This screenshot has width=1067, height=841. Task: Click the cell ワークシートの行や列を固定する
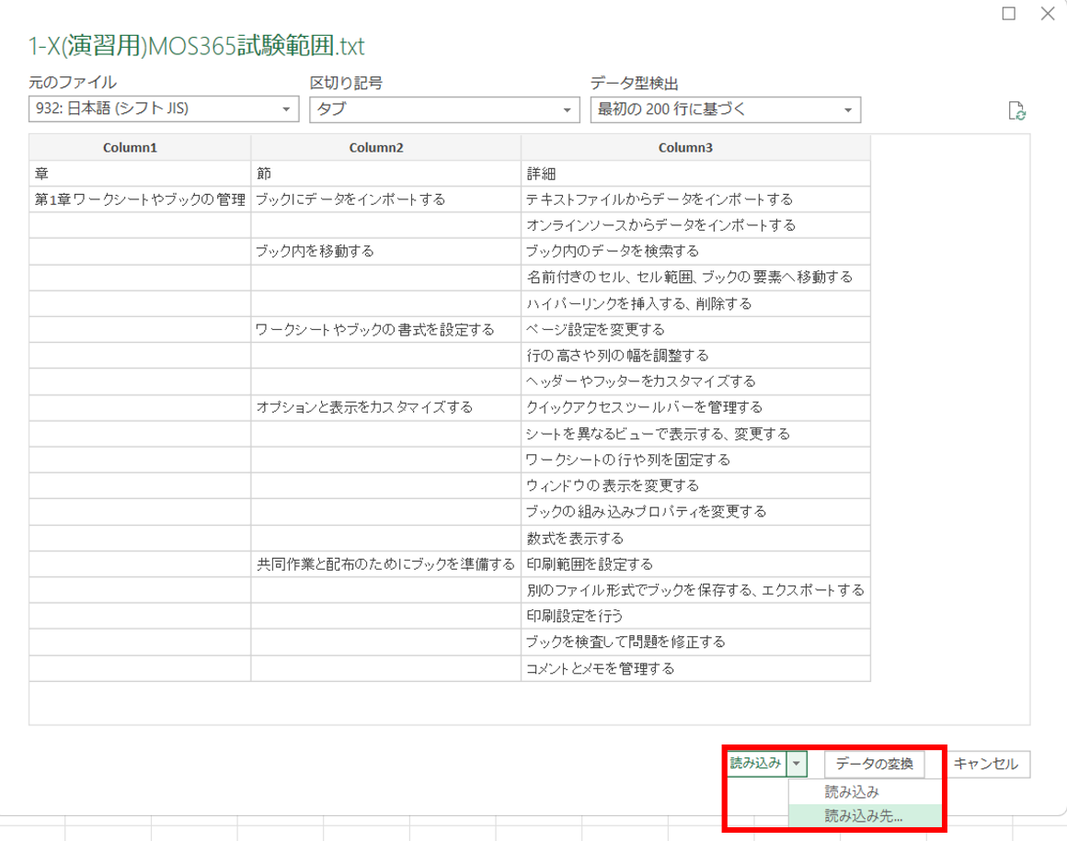coord(695,459)
